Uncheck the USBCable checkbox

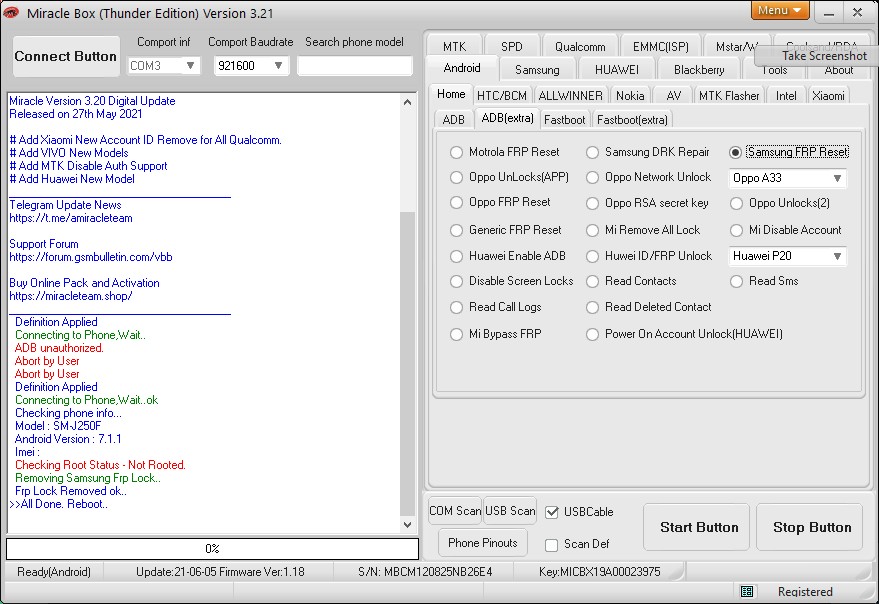pos(551,512)
